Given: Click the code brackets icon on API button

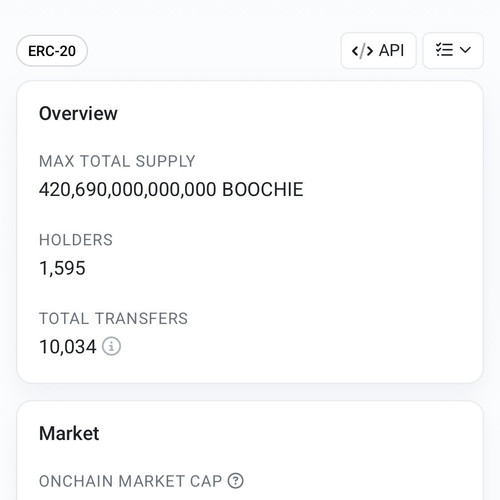Looking at the screenshot, I should 362,51.
